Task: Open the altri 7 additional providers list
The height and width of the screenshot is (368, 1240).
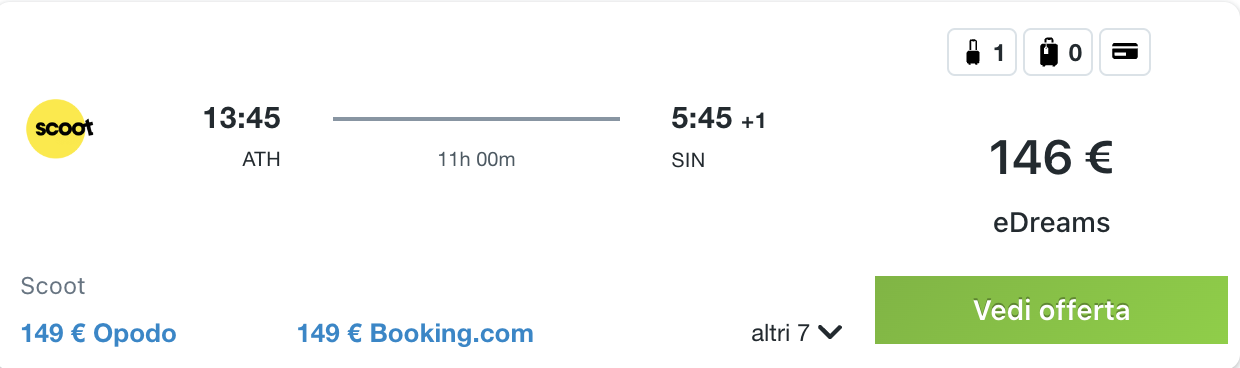Action: coord(797,333)
